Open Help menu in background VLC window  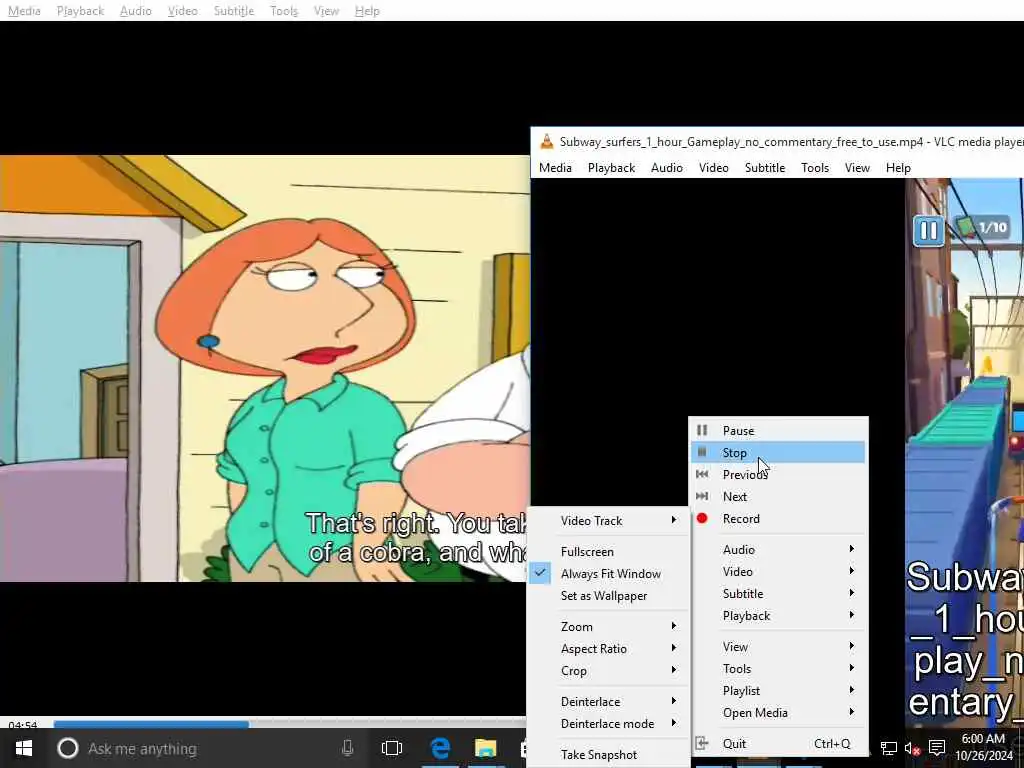367,11
